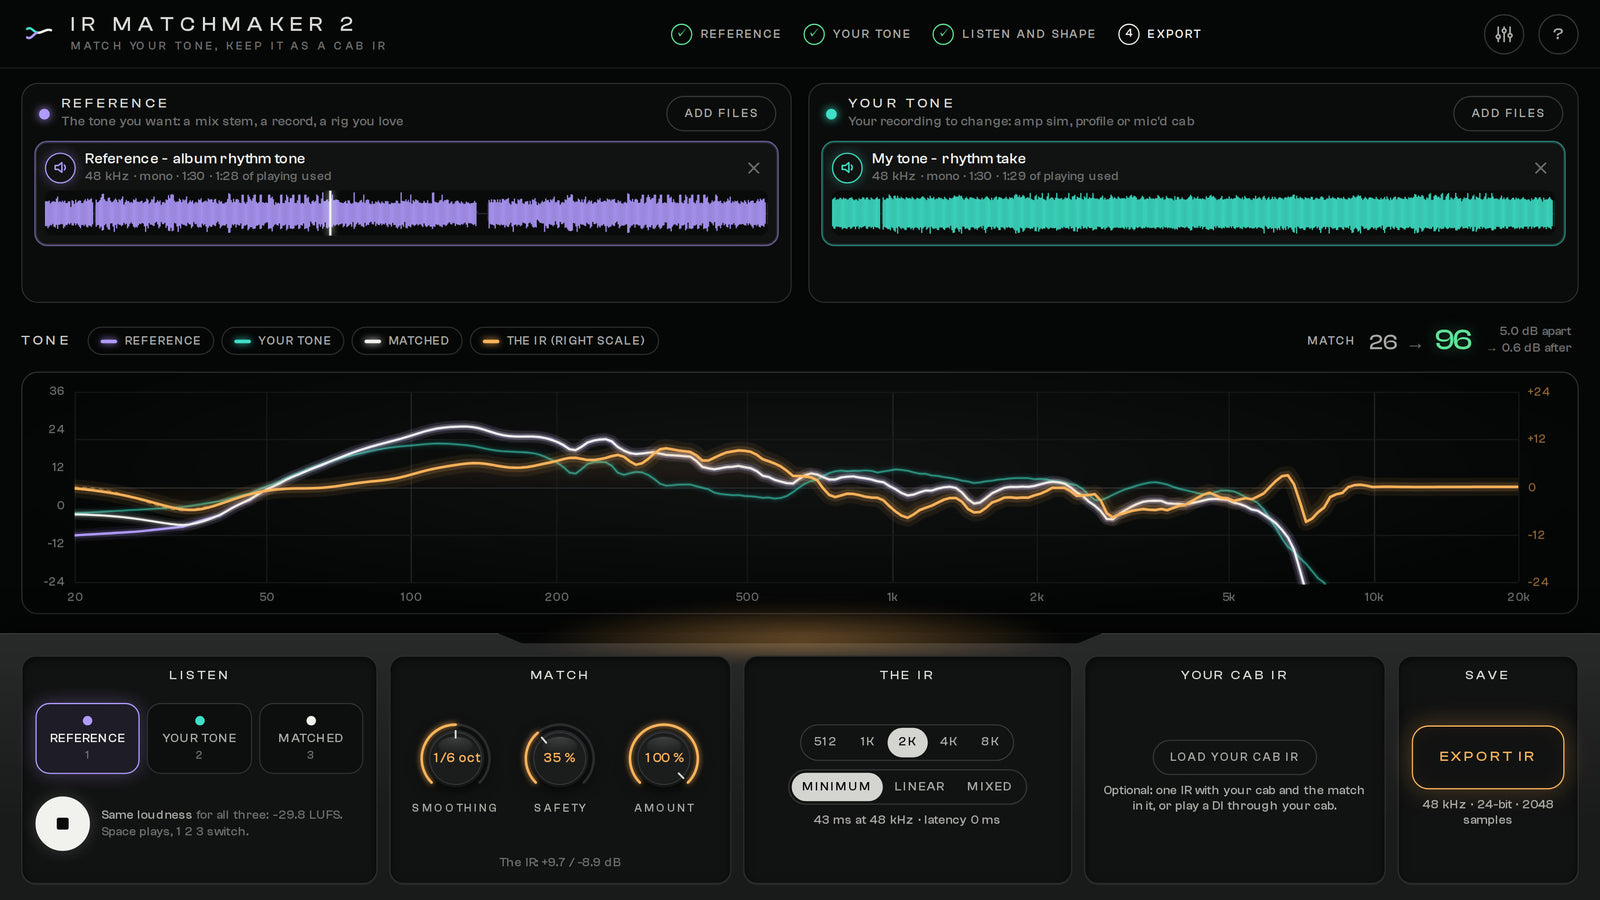Select Minimum phase mode
This screenshot has width=1600, height=900.
[837, 787]
